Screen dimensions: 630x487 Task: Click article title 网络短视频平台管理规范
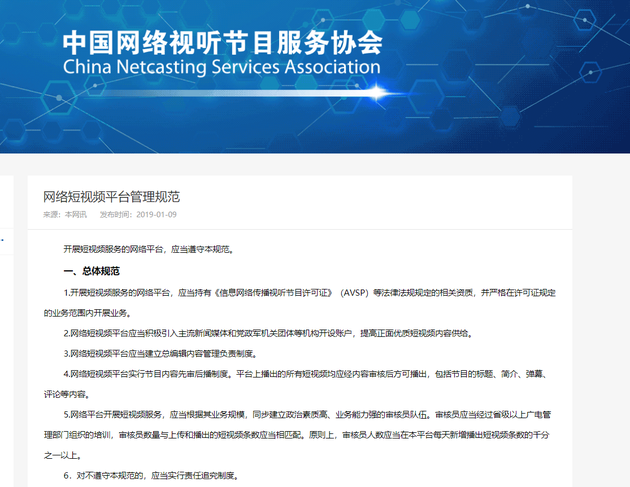[112, 197]
